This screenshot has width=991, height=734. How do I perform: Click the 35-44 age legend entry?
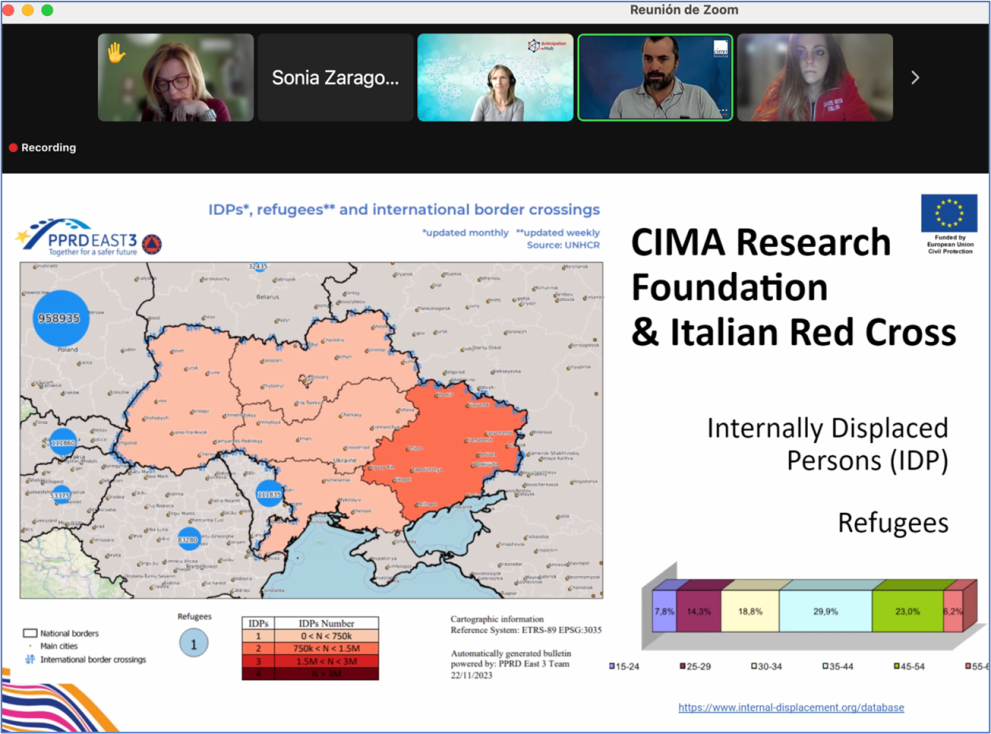[x=838, y=666]
